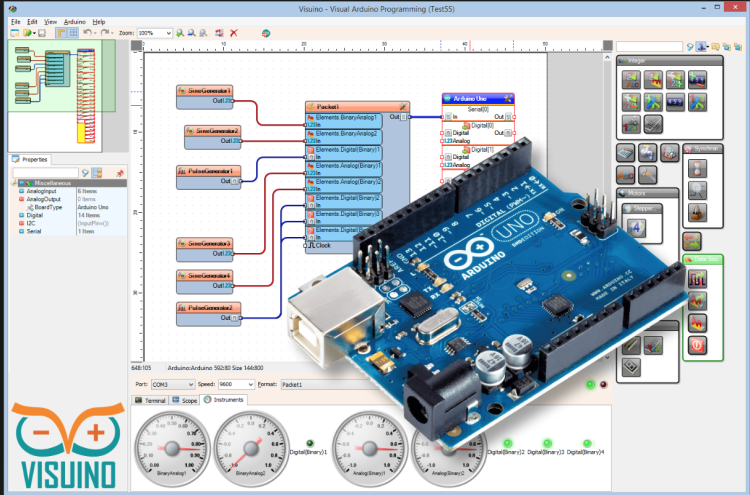Select the BoardType property row

[x=48, y=207]
